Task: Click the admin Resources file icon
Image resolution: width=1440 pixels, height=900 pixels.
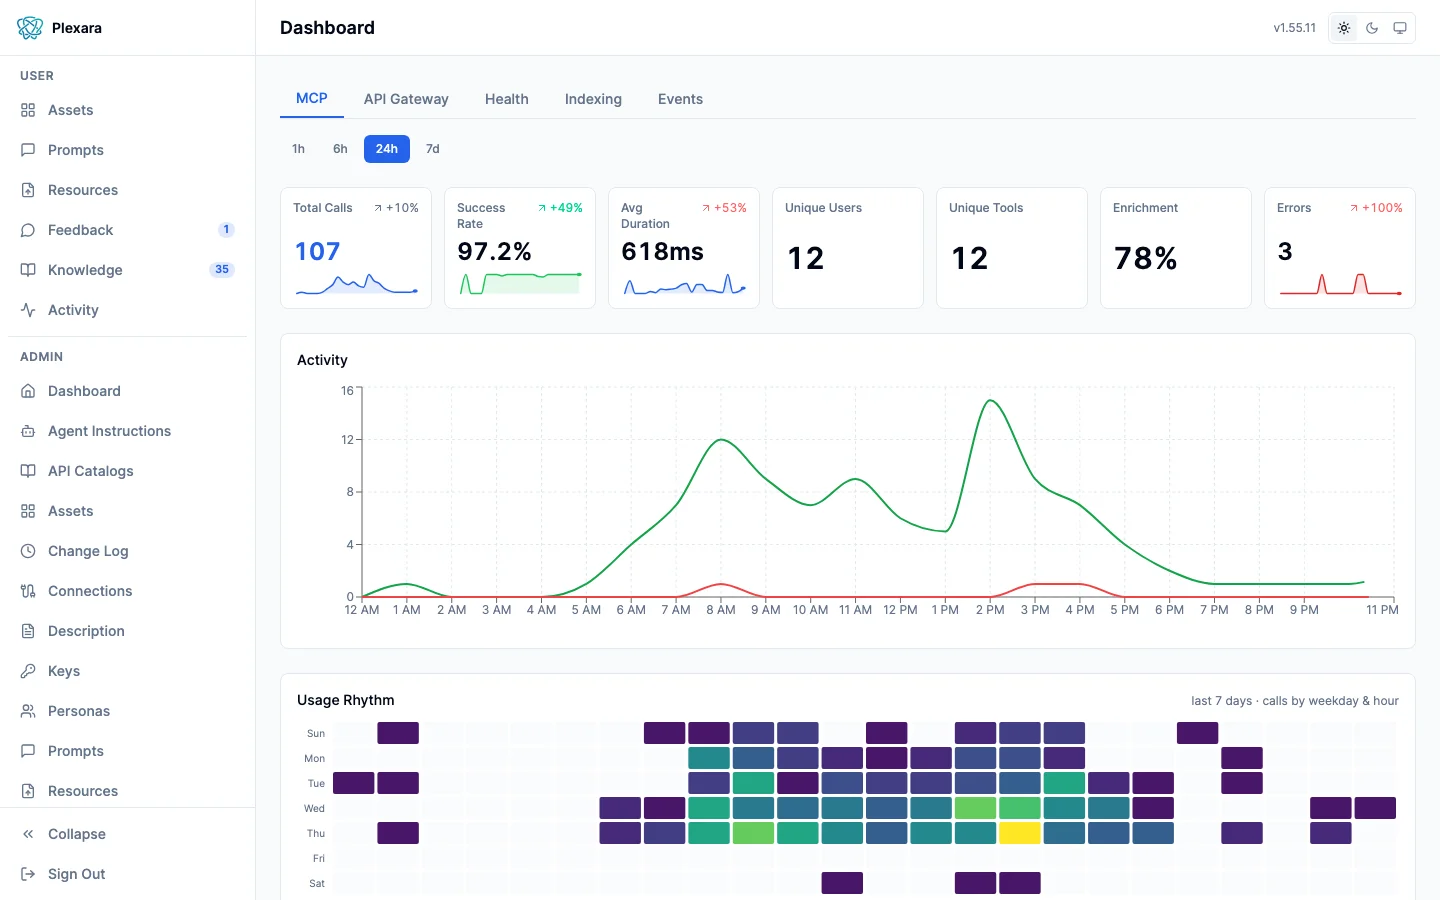Action: 28,791
